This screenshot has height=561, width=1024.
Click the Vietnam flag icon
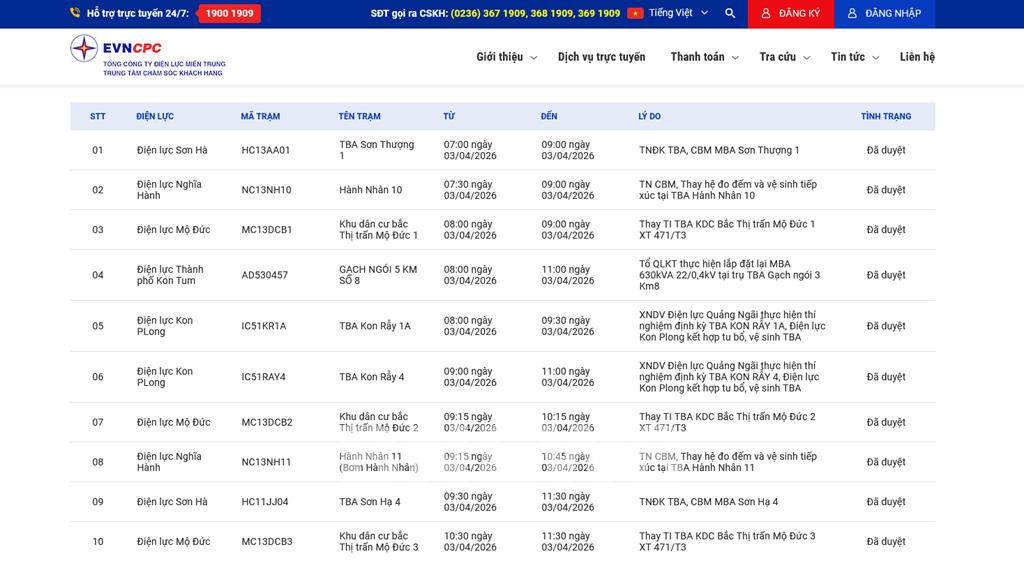coord(635,14)
